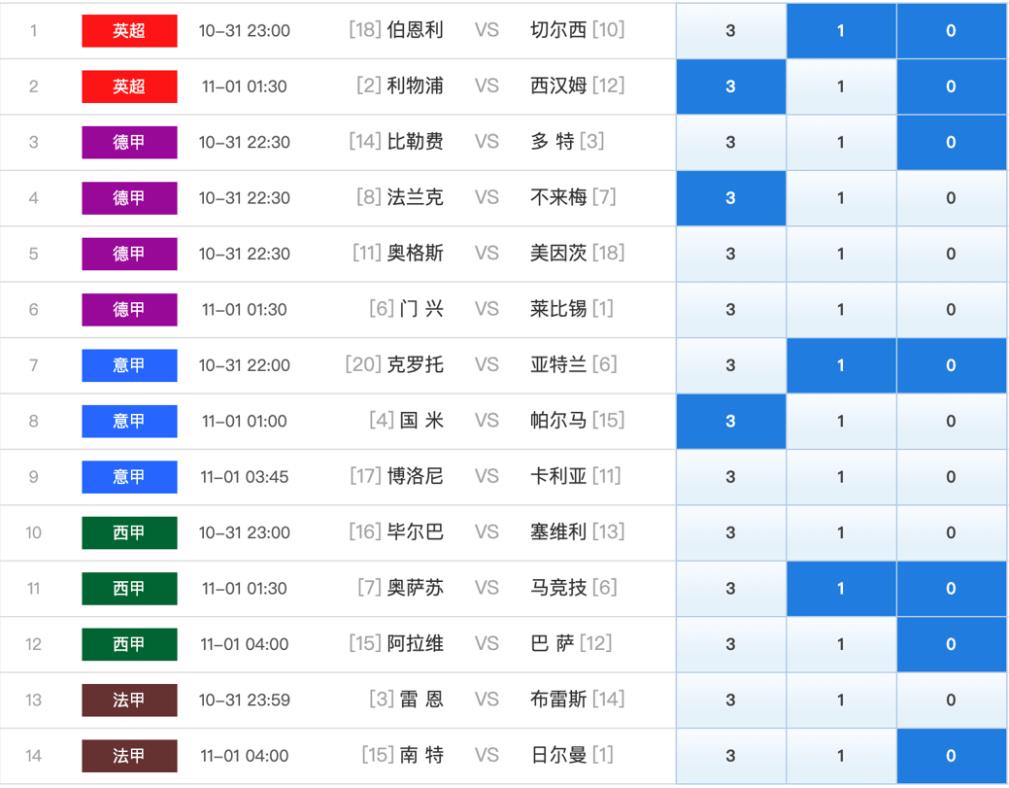Viewport: 1009px width, 788px height.
Task: Toggle home win 3 for 法兰克 vs 不来梅
Action: [731, 198]
